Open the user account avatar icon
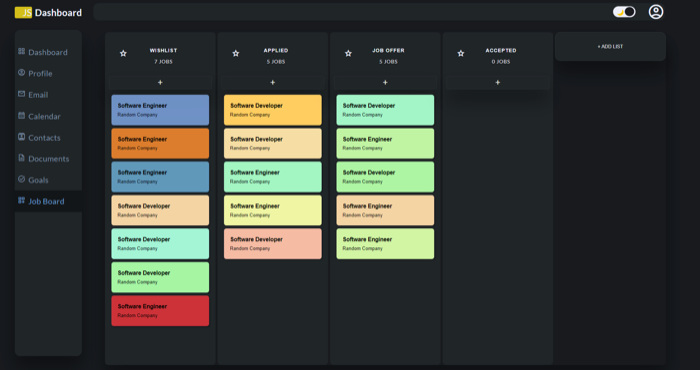The image size is (700, 370). (655, 12)
